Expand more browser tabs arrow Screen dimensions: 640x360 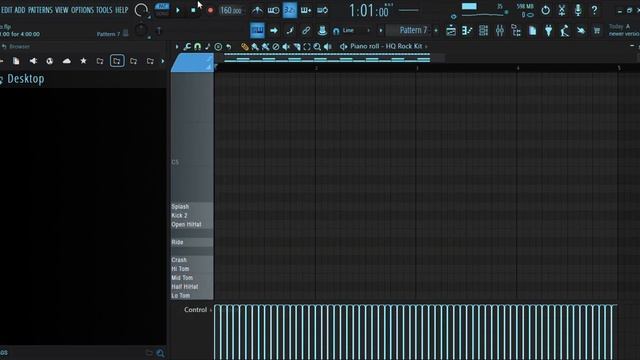click(162, 61)
